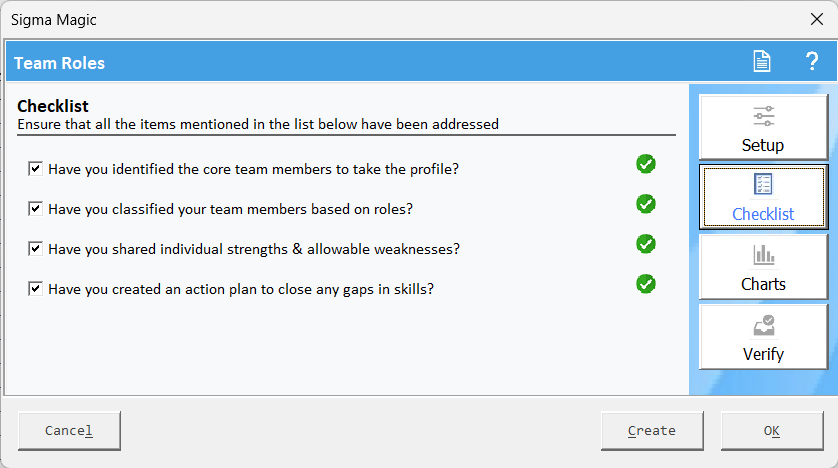Toggle 'classified your team members based on roles' checkbox
Screen dimensions: 838x468
(x=35, y=209)
